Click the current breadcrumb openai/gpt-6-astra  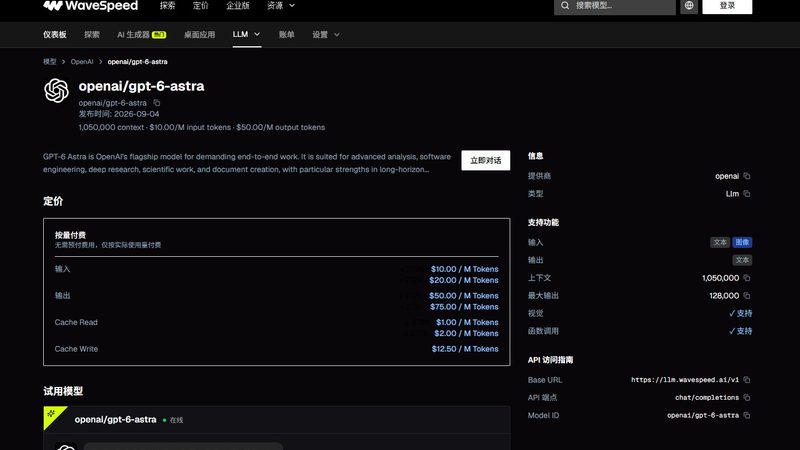(x=137, y=62)
